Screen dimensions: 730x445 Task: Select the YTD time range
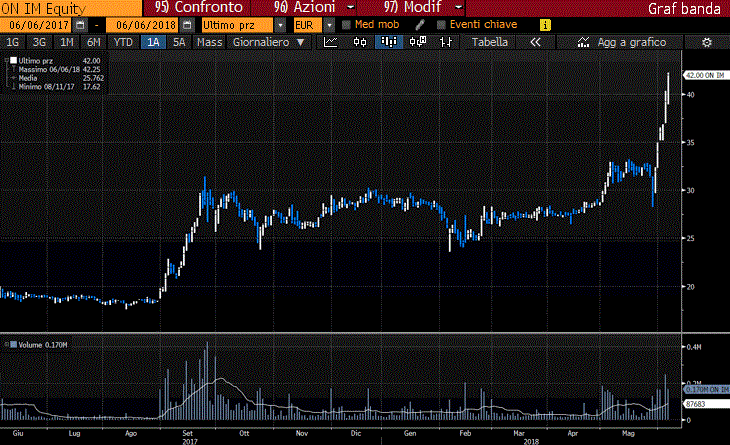[x=123, y=43]
